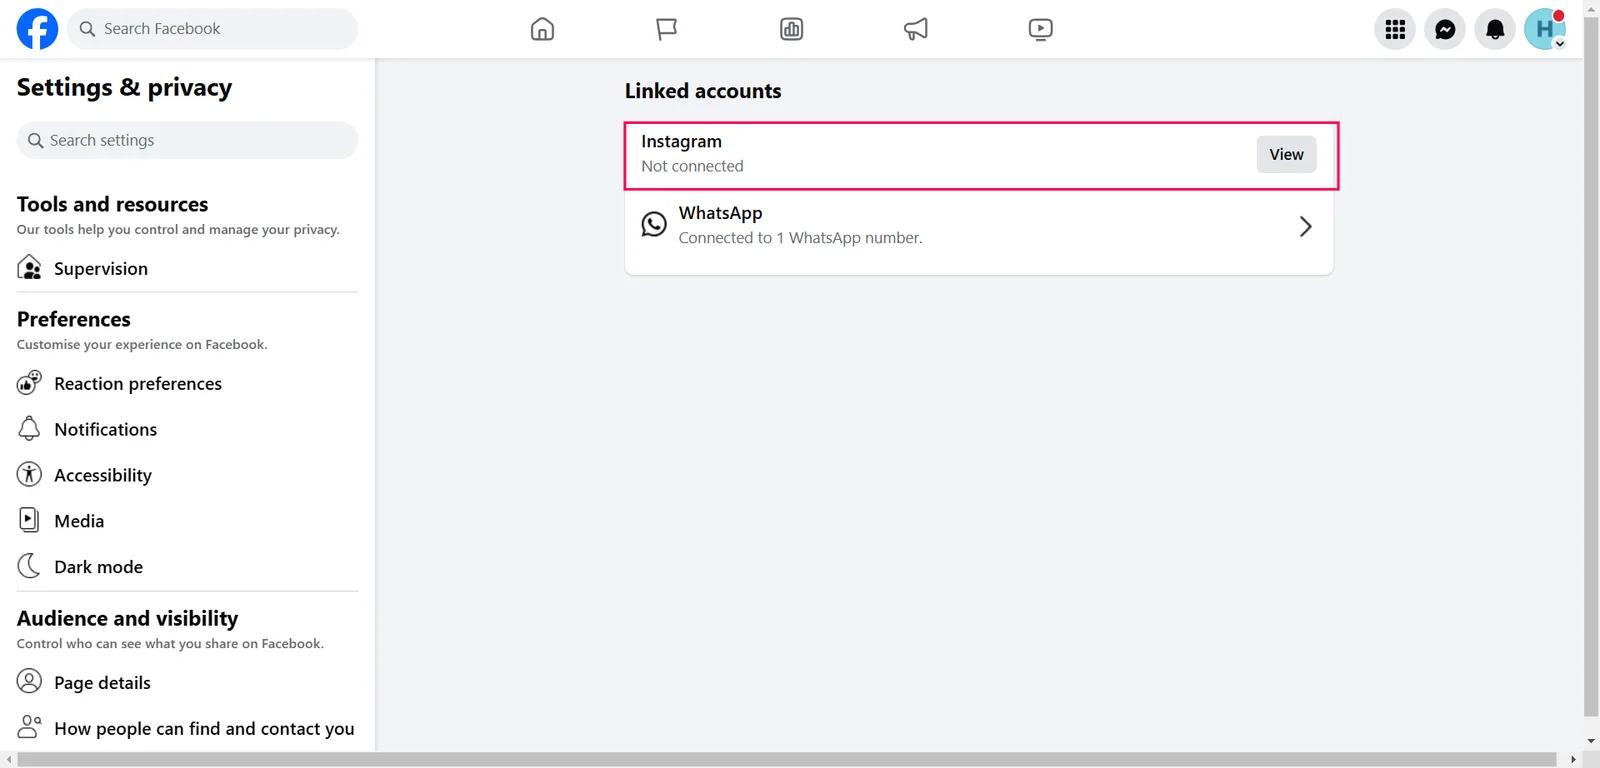Click the Media icon in sidebar
Image resolution: width=1600 pixels, height=768 pixels.
click(x=29, y=520)
